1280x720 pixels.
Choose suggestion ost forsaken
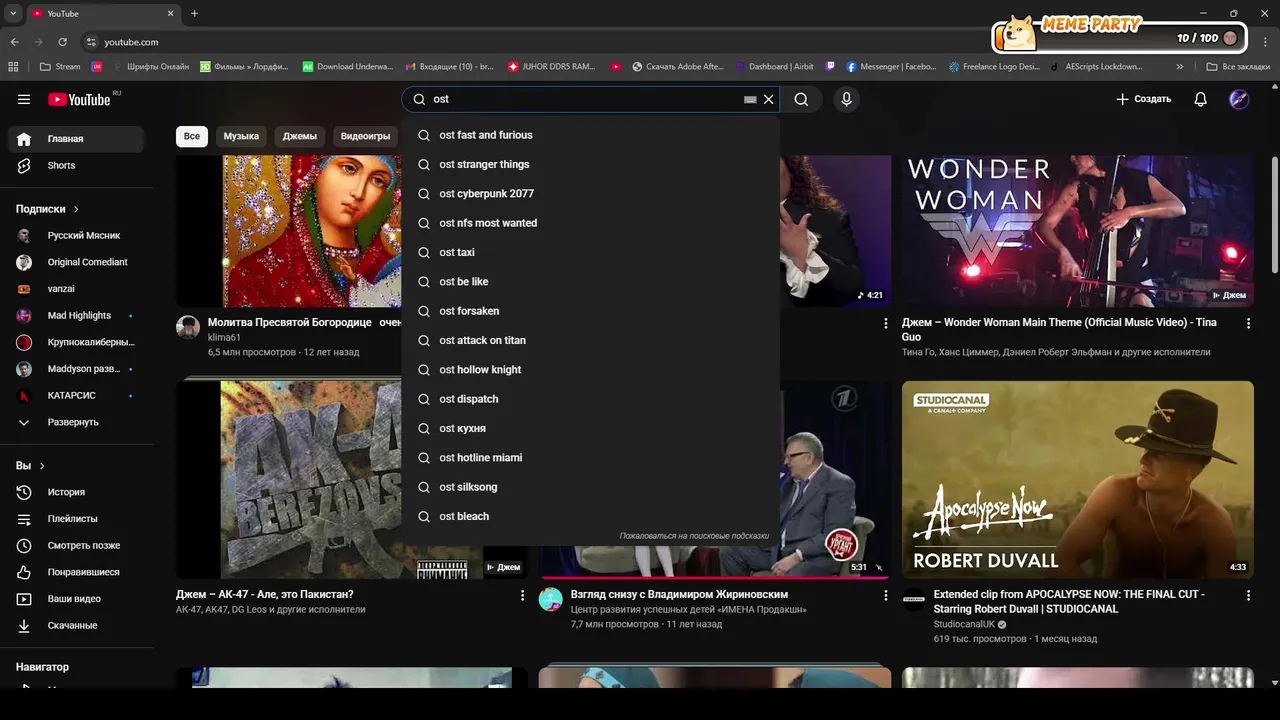click(590, 311)
